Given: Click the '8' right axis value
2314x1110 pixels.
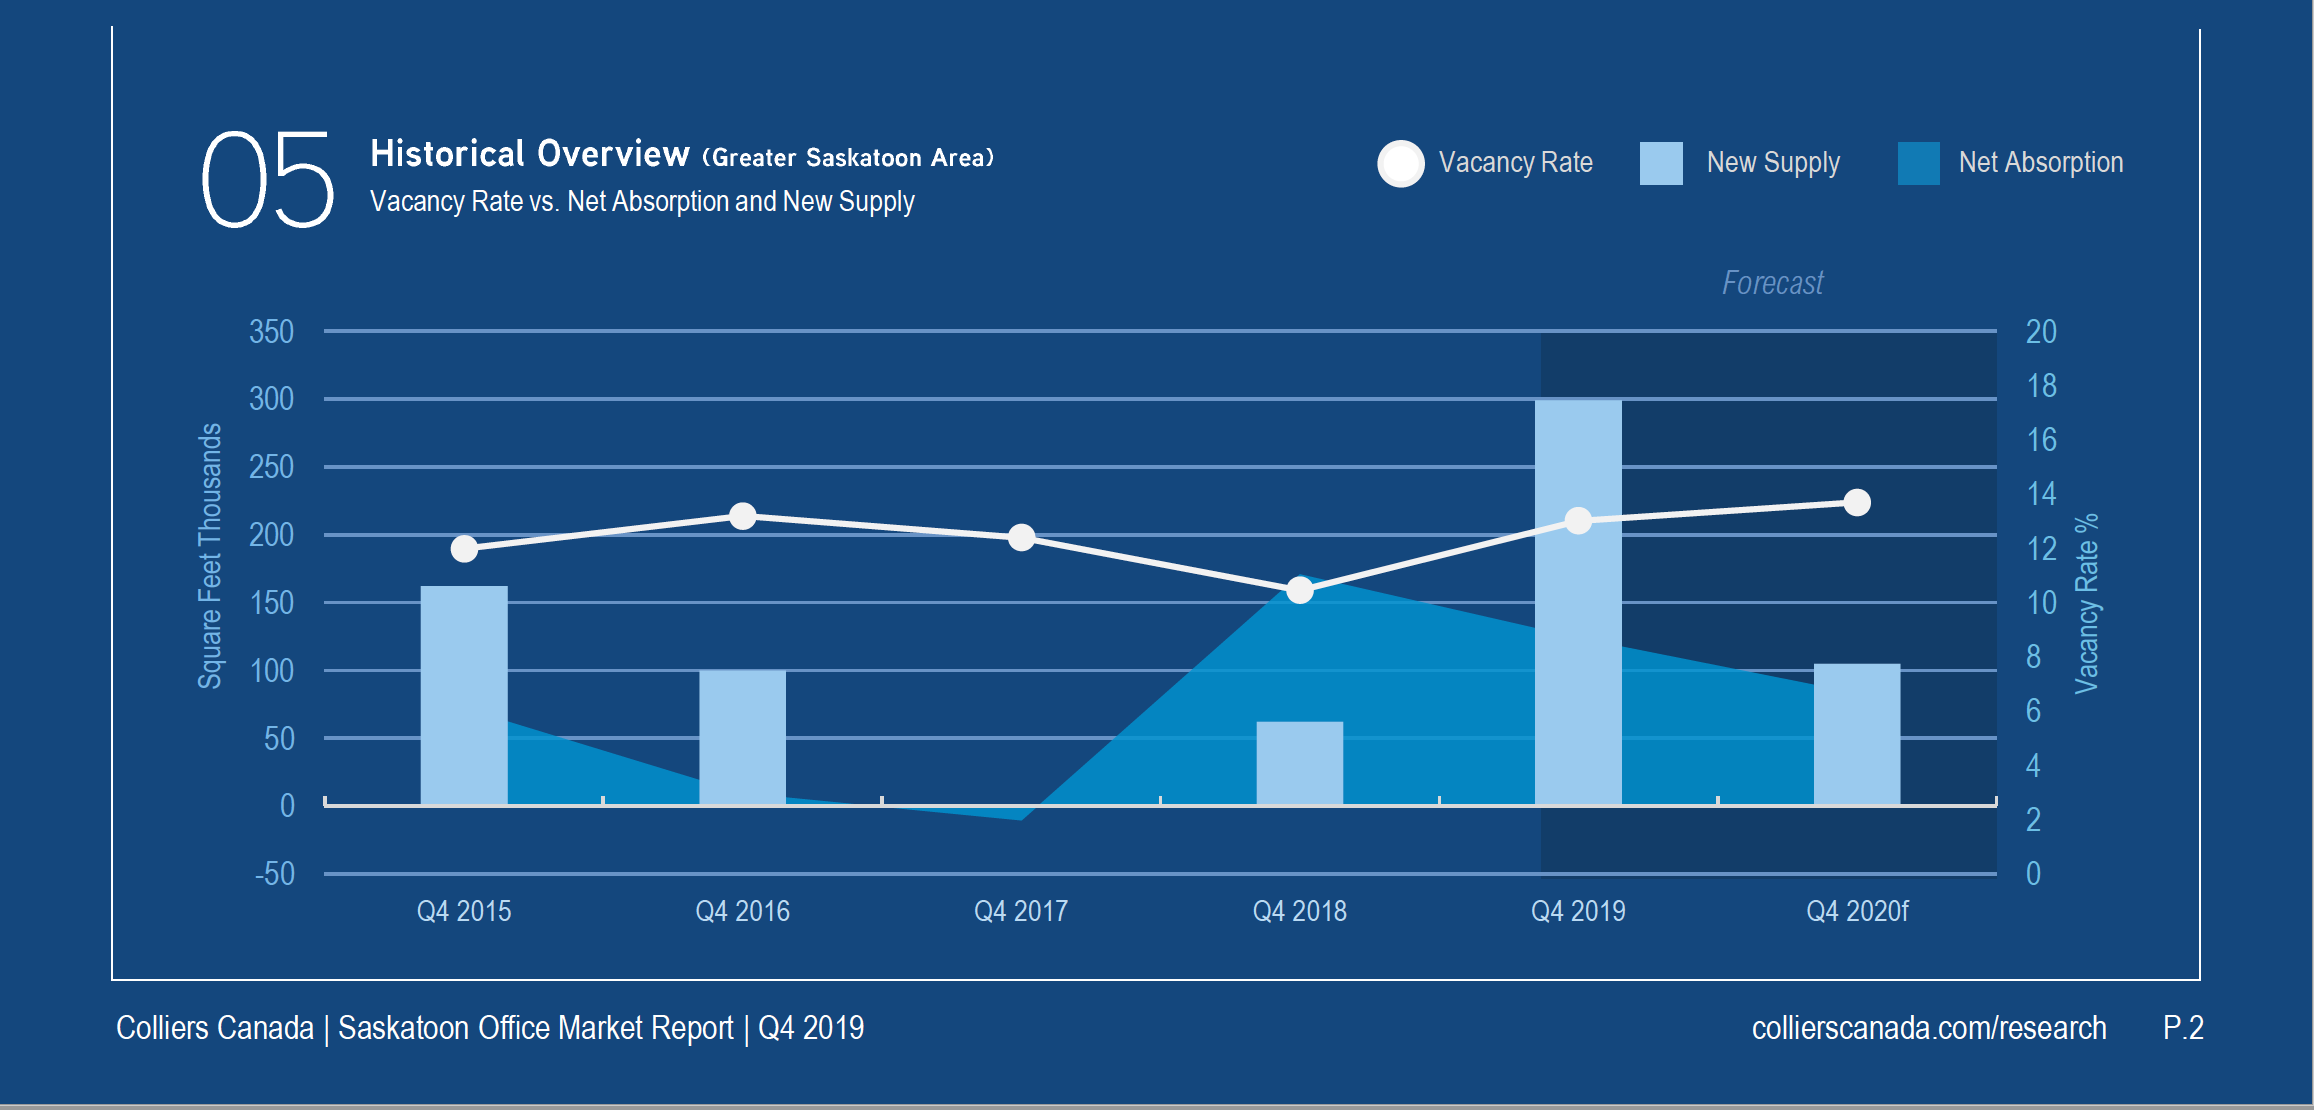Looking at the screenshot, I should point(2033,657).
